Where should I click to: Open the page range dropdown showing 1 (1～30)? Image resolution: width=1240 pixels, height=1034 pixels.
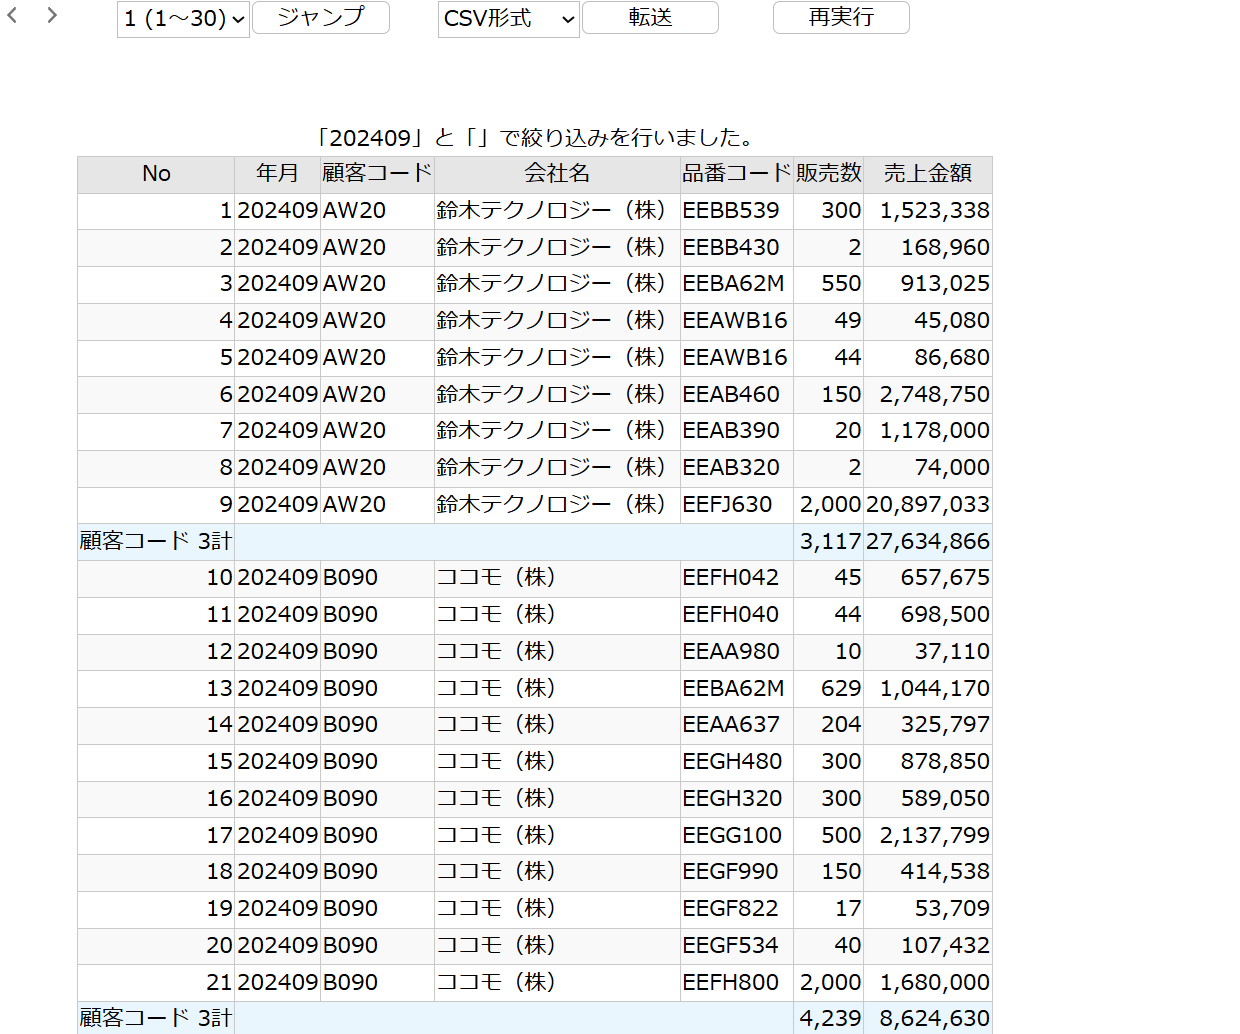coord(183,20)
